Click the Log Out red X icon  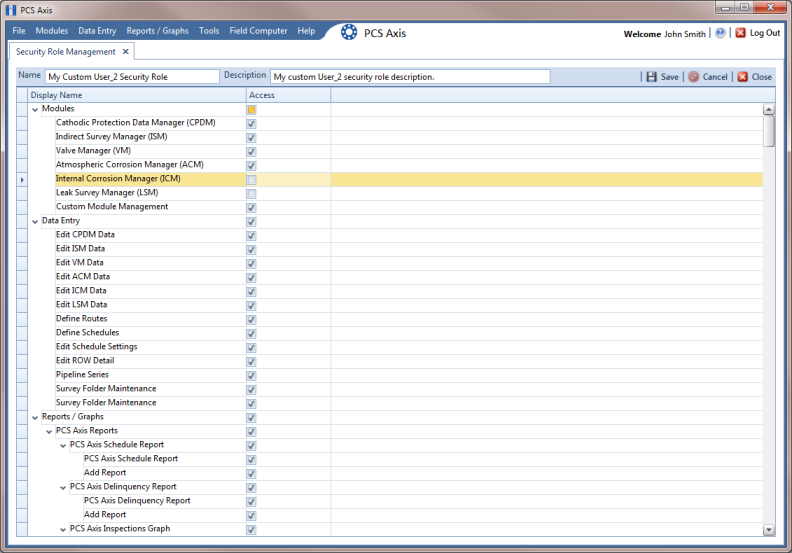(740, 33)
